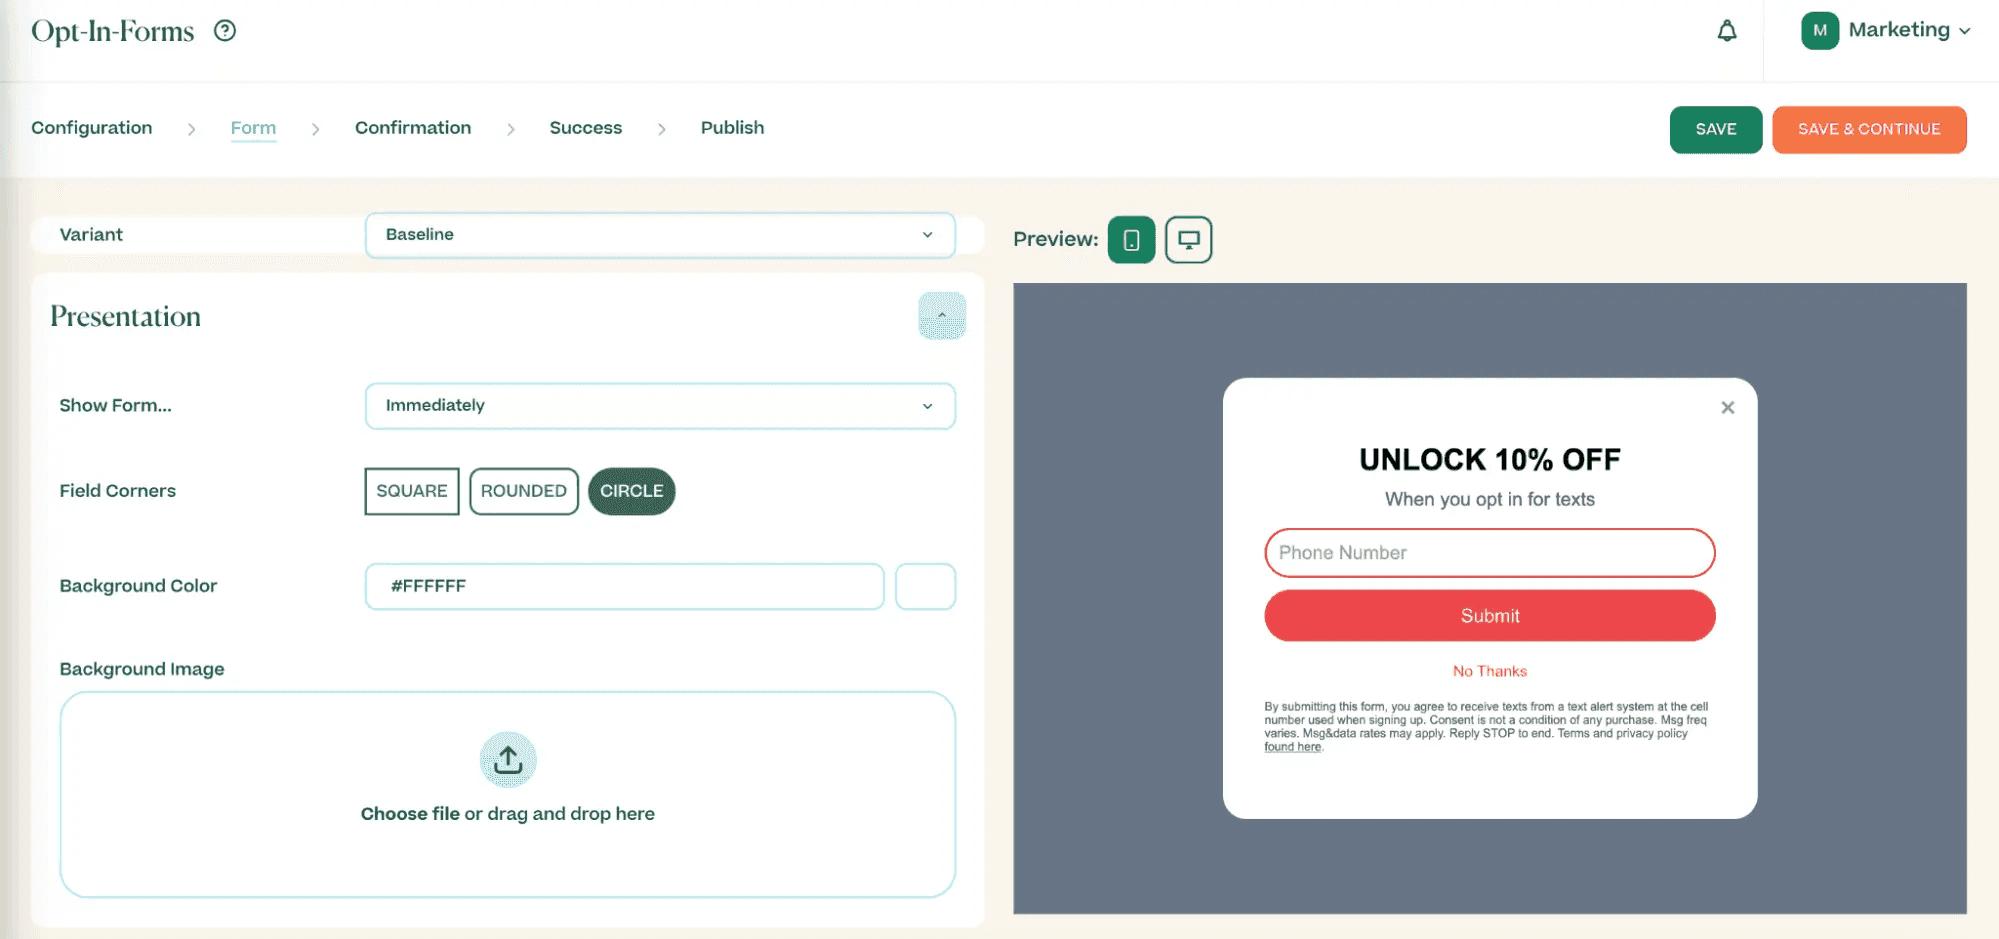Open the Variant dropdown

(x=659, y=235)
